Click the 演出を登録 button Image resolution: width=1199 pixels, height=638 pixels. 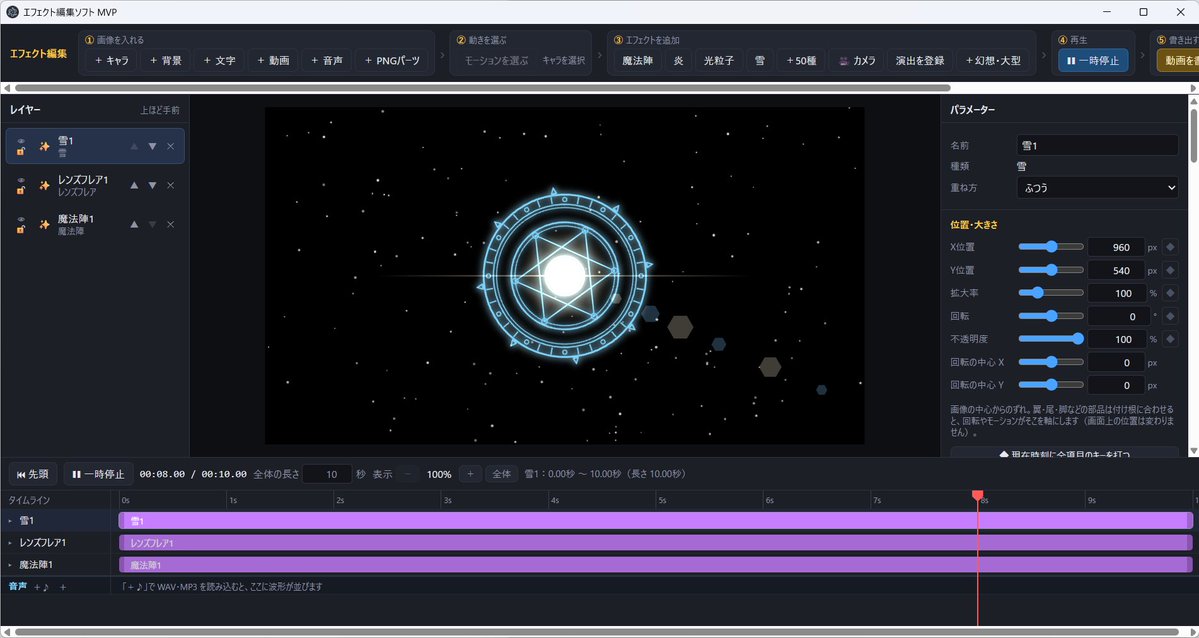[x=921, y=60]
